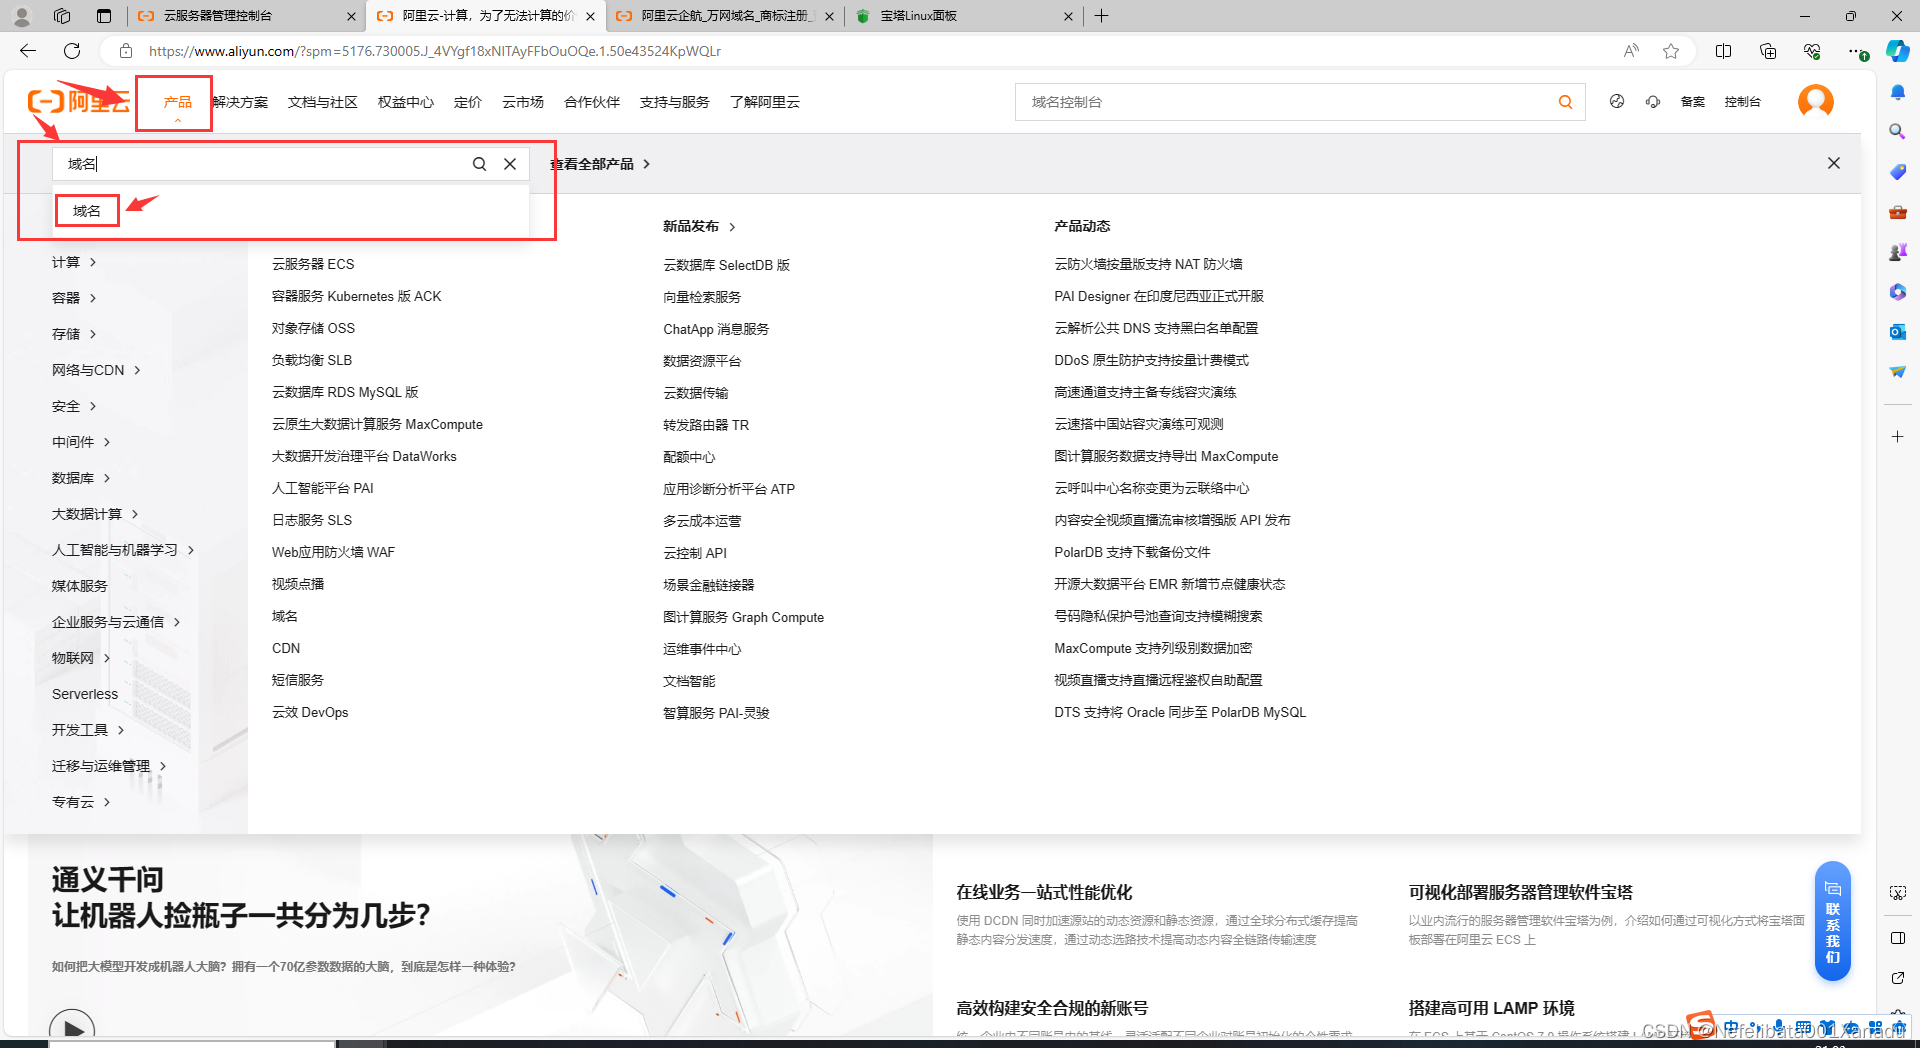
Task: Open the 产品 menu in top navigation
Action: point(177,102)
